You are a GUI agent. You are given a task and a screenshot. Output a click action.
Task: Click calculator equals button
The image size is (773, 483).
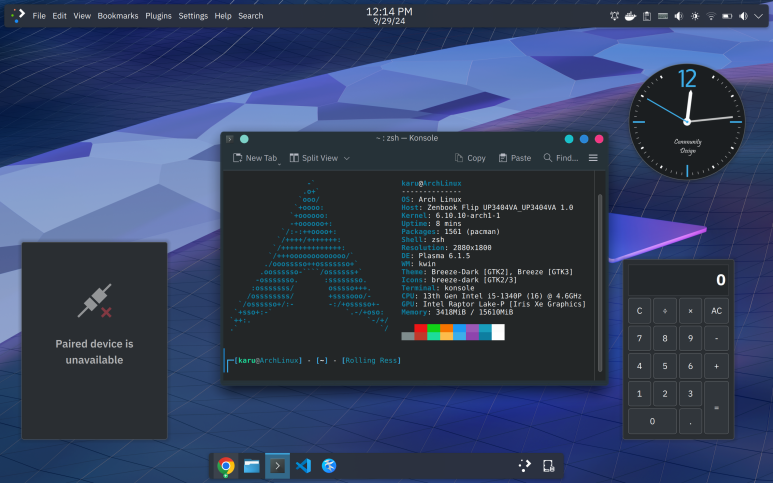[x=716, y=408]
